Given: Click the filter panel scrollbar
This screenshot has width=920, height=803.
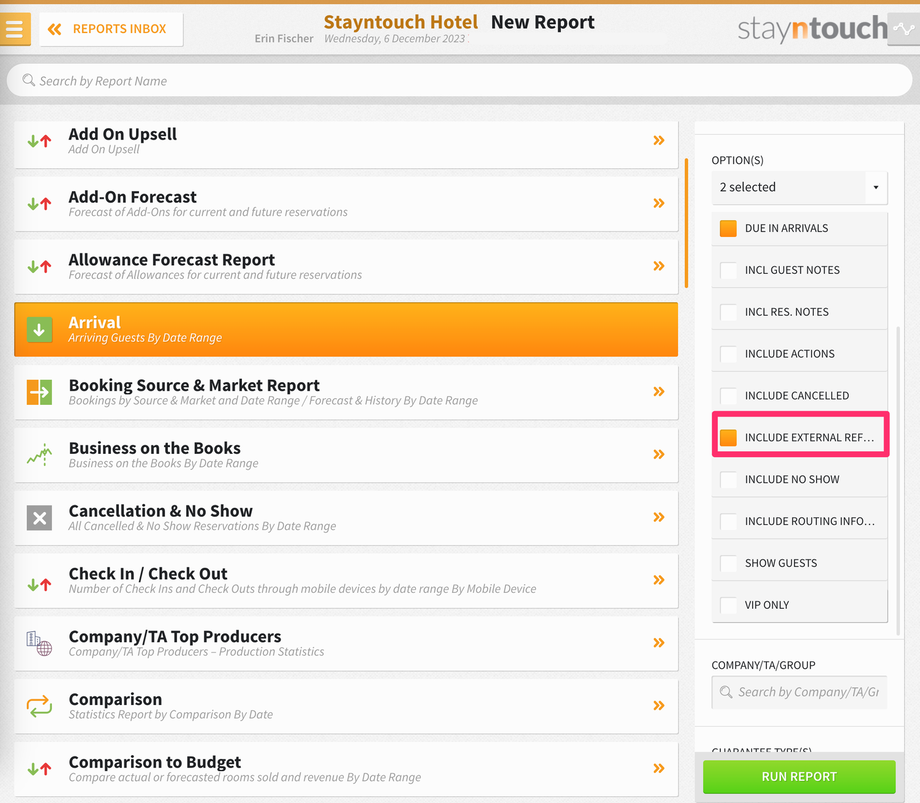Looking at the screenshot, I should pyautogui.click(x=898, y=481).
